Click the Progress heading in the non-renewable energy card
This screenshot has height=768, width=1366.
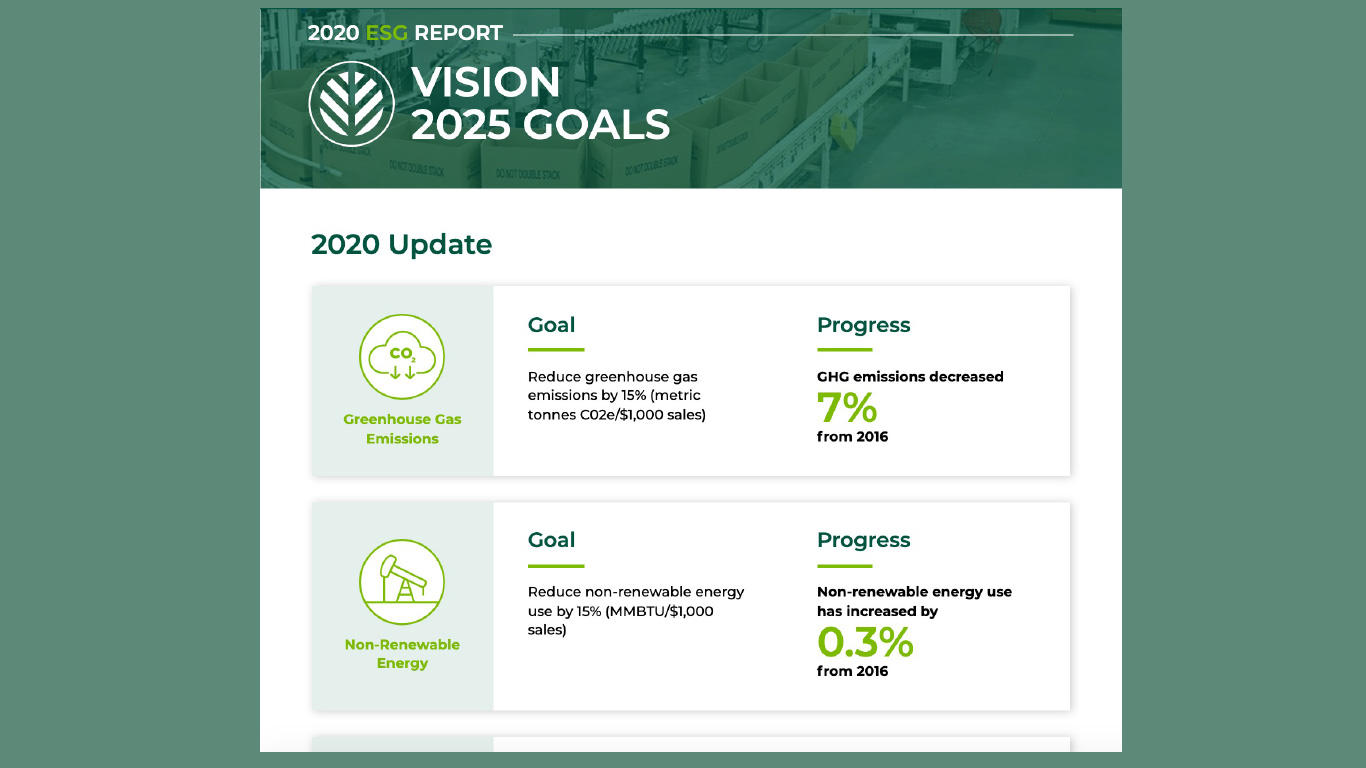863,540
